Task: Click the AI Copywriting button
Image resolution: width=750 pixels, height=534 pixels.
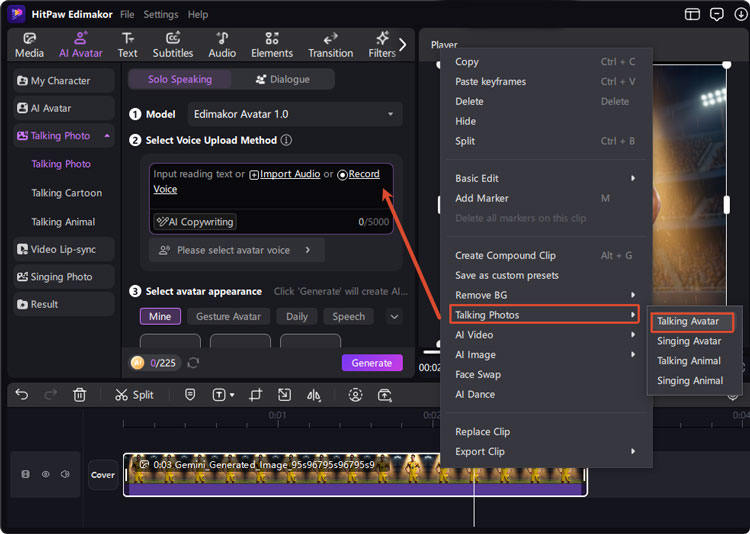Action: tap(195, 222)
